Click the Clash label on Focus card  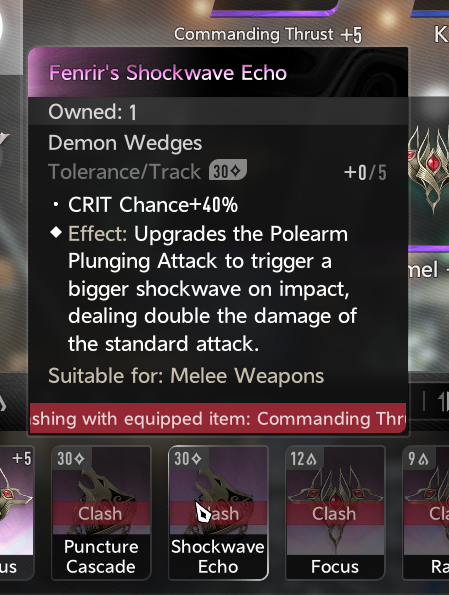click(x=334, y=513)
